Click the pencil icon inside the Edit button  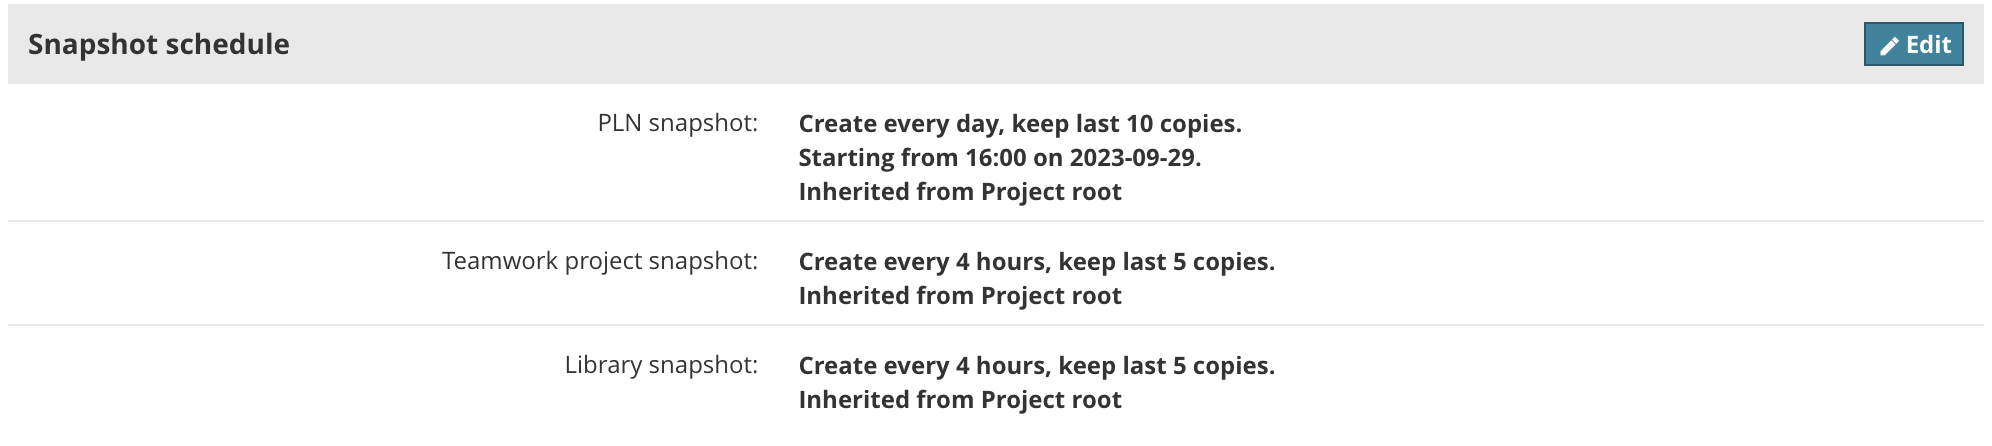pyautogui.click(x=1889, y=46)
